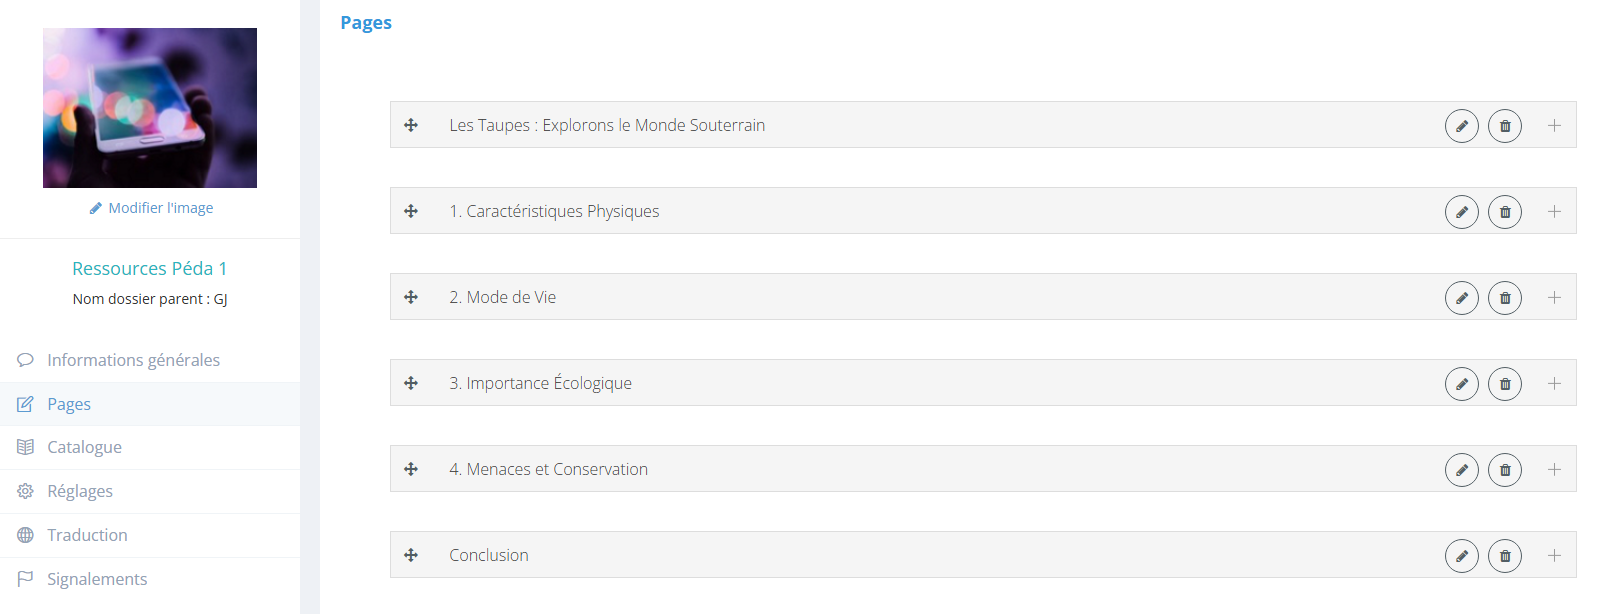Edit the 'Les Taupes' page with pencil icon
The image size is (1609, 614).
click(1461, 126)
